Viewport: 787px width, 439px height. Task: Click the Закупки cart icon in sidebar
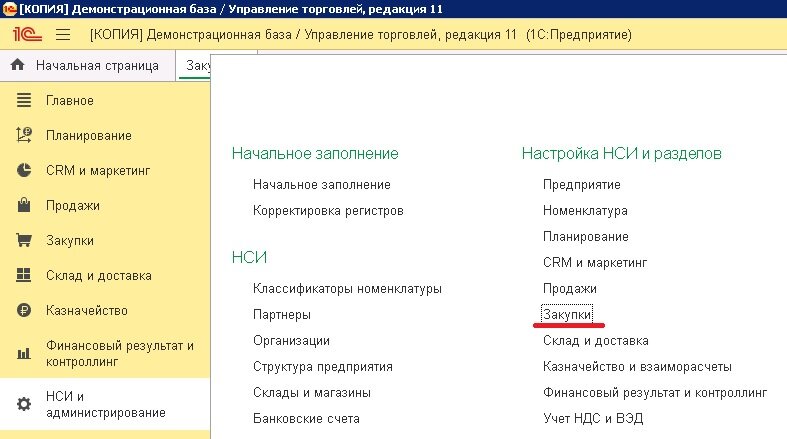(x=24, y=240)
